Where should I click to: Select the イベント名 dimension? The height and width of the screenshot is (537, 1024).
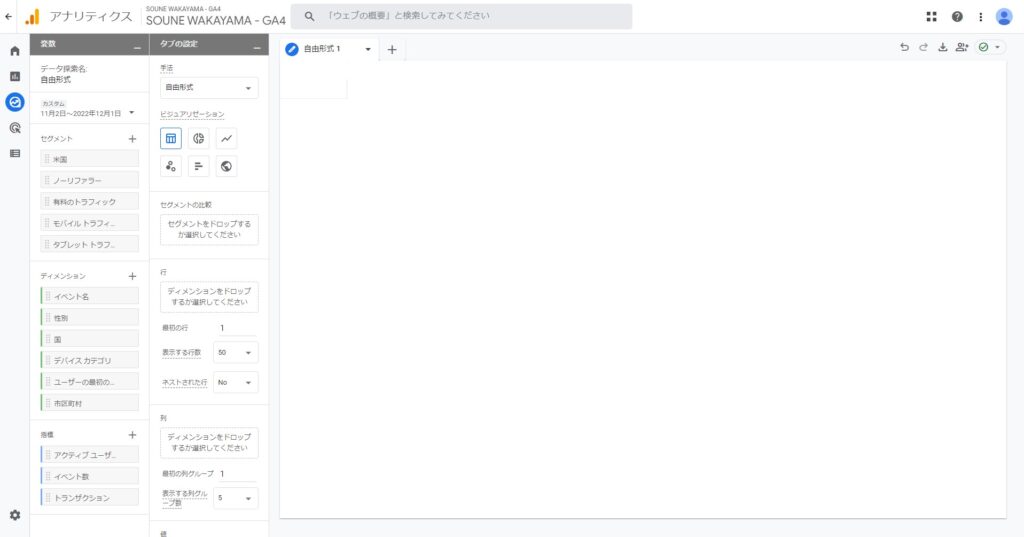89,296
